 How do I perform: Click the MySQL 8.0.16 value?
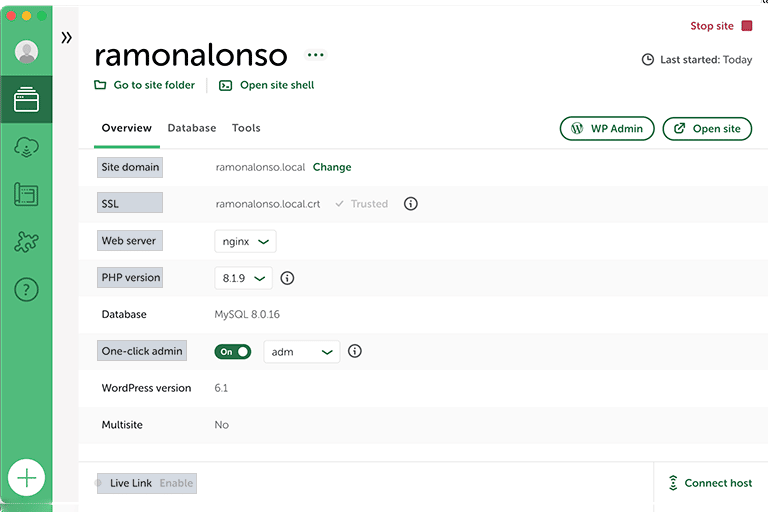pyautogui.click(x=247, y=315)
